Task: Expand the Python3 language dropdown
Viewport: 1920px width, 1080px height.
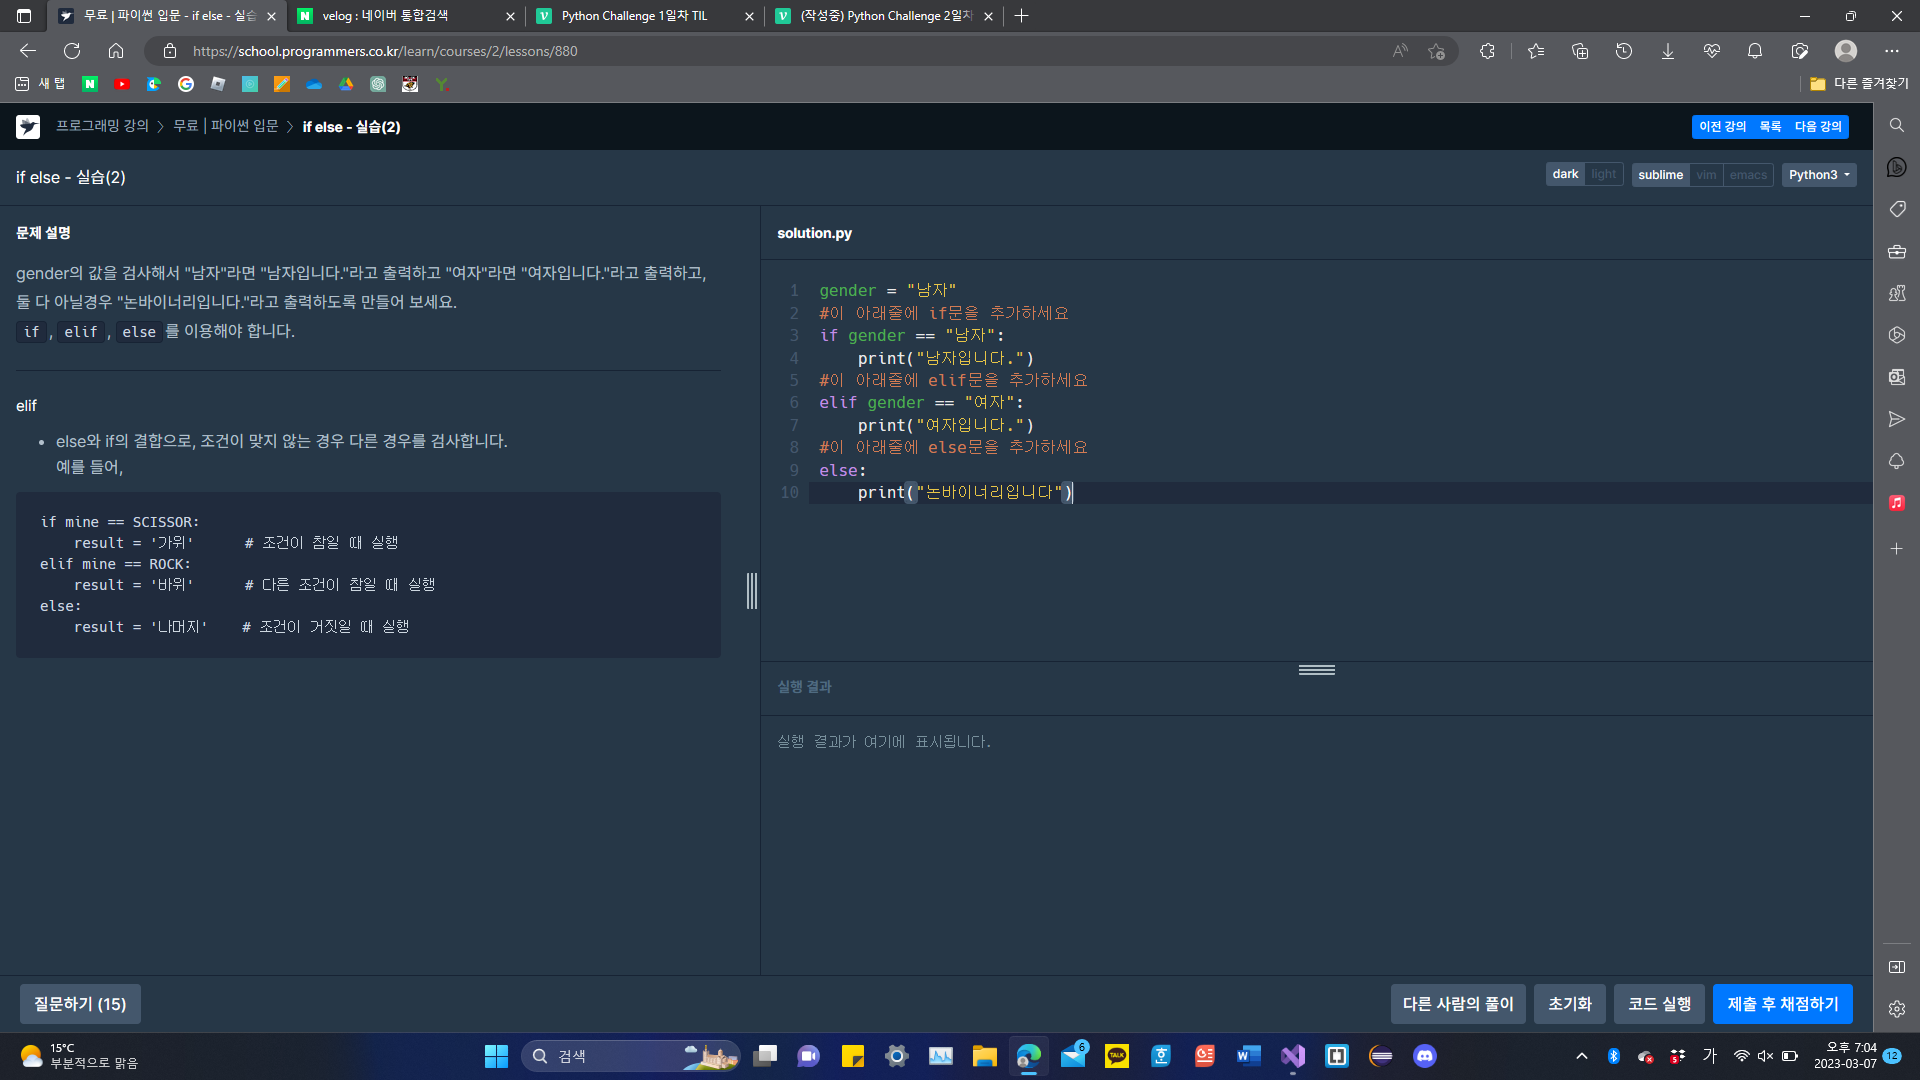Action: 1818,175
